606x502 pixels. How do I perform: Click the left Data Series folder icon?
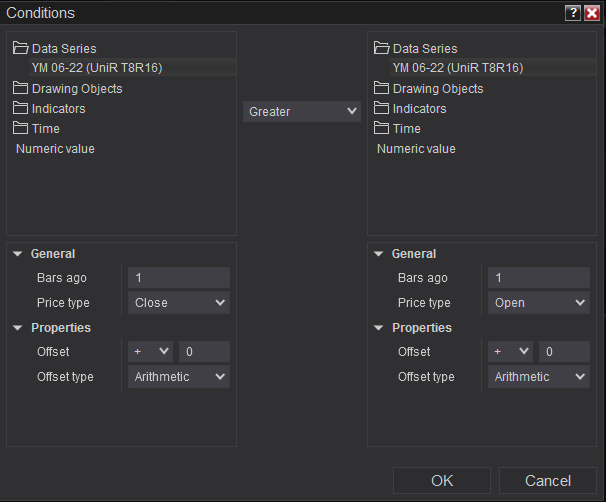pyautogui.click(x=21, y=48)
